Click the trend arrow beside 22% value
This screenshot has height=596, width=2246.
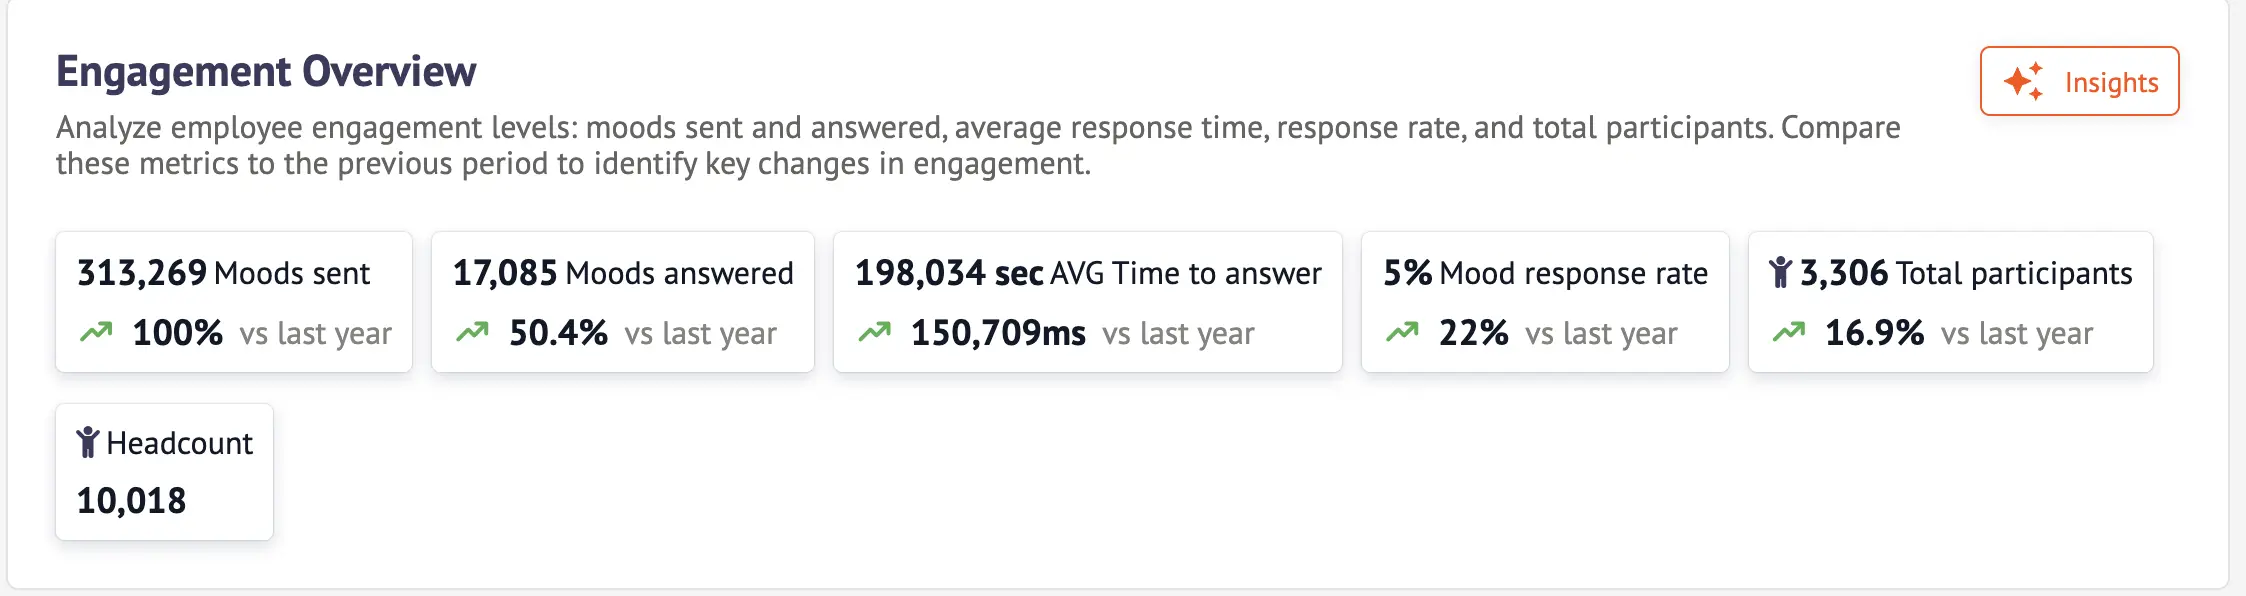click(1402, 332)
